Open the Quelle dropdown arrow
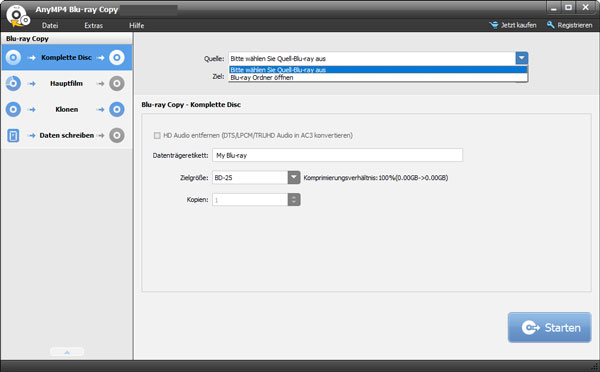This screenshot has height=372, width=600. [522, 58]
